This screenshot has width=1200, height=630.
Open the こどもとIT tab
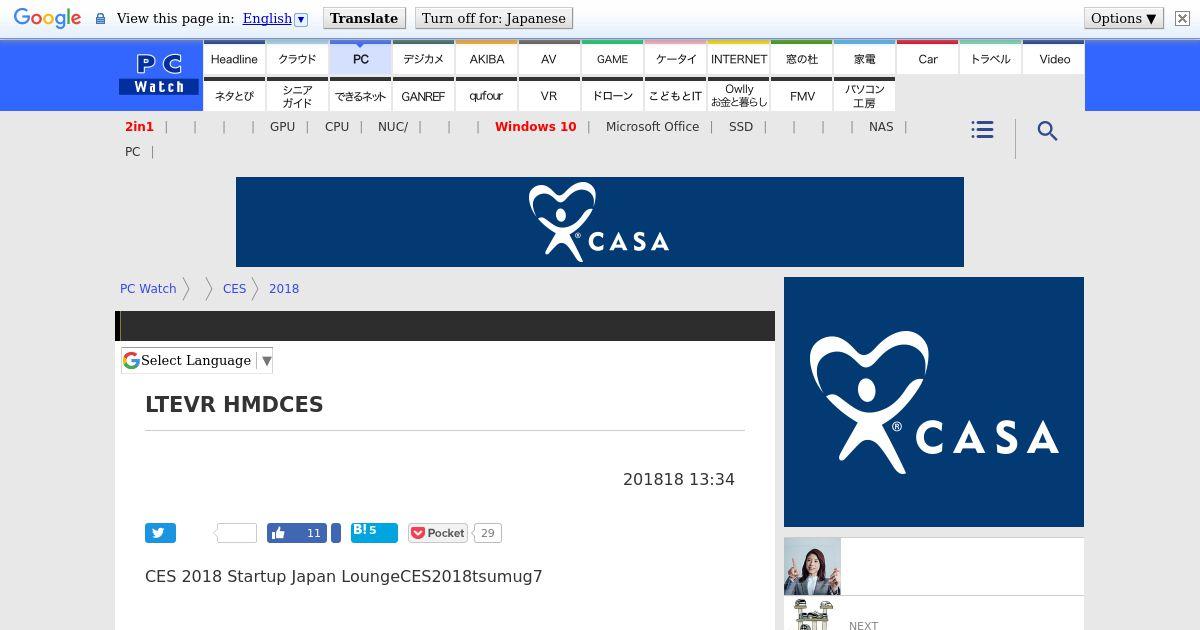pyautogui.click(x=675, y=95)
